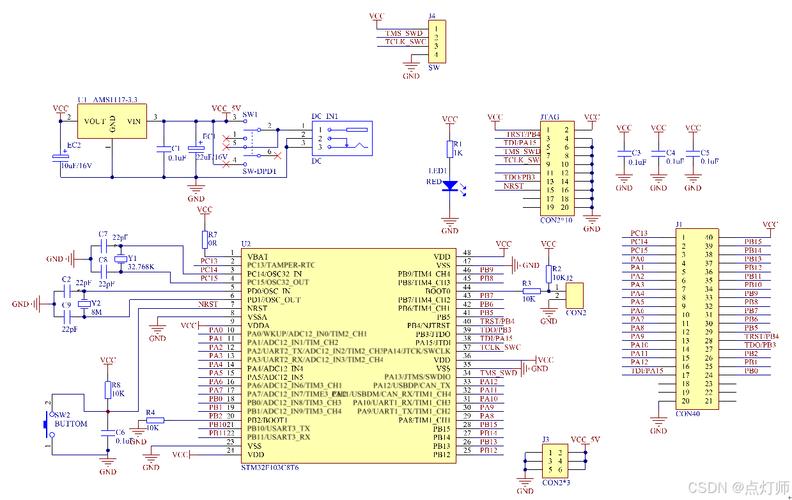This screenshot has height=500, width=792.
Task: Select the PB3/JTDO pin label
Action: click(x=433, y=334)
